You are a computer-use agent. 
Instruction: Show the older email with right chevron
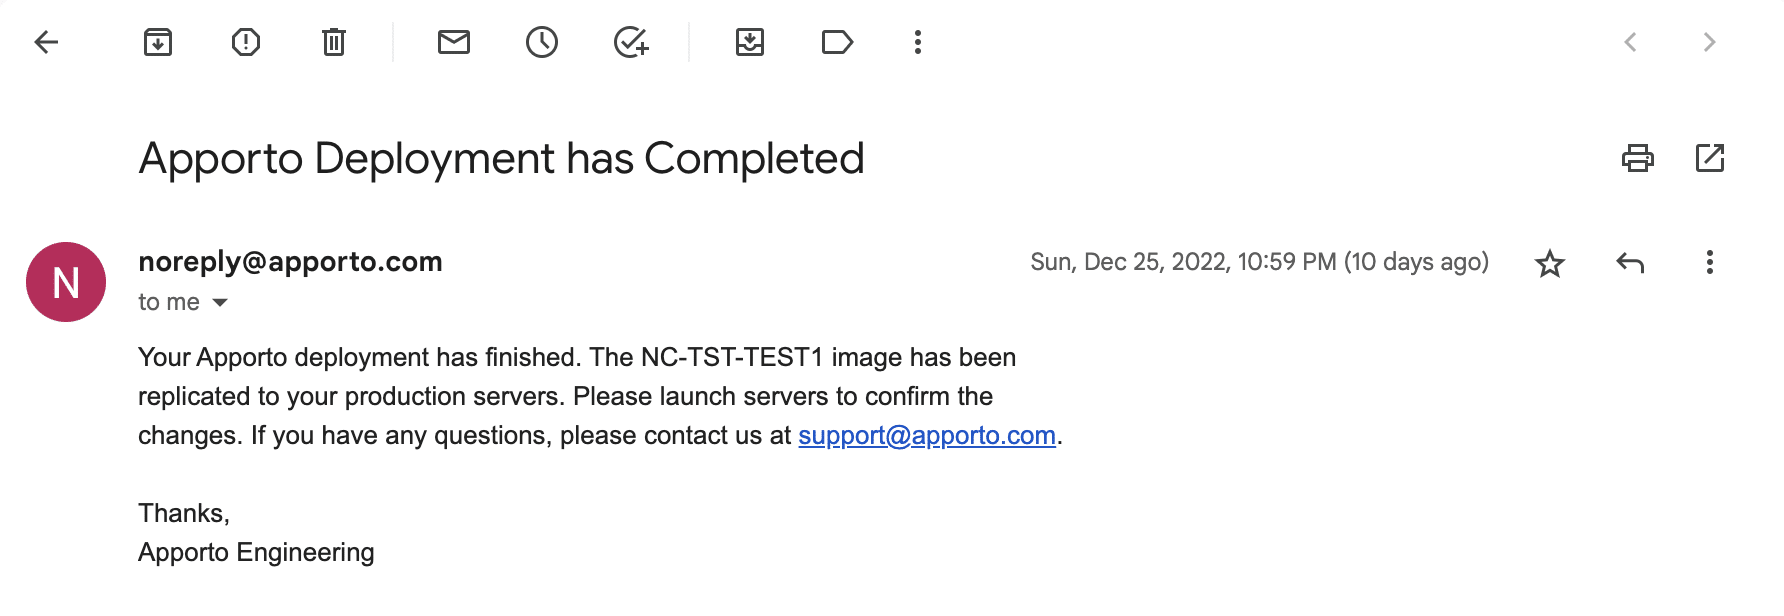1709,42
